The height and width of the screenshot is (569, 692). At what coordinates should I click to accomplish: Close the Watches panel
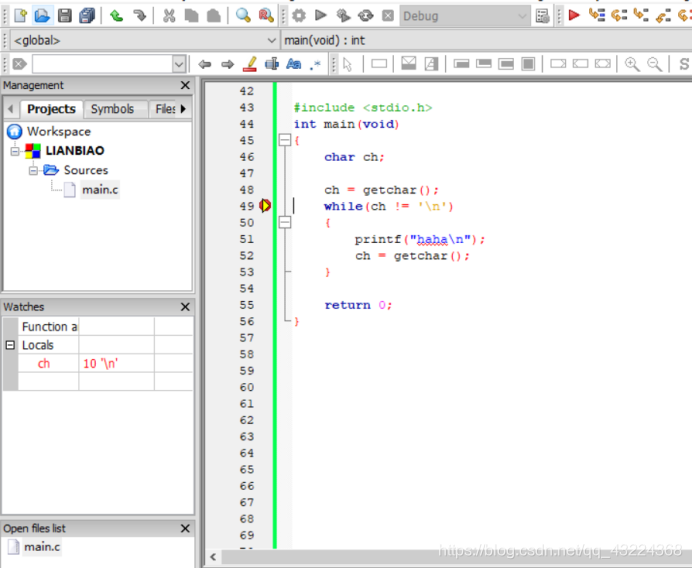tap(185, 307)
